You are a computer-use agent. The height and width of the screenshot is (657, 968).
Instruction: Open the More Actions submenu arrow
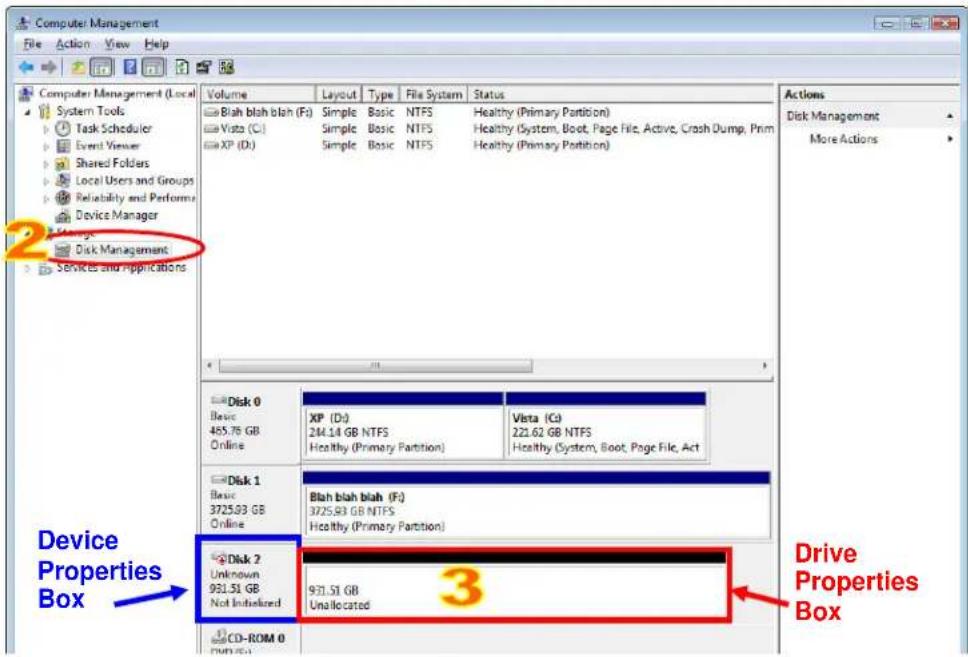(950, 139)
